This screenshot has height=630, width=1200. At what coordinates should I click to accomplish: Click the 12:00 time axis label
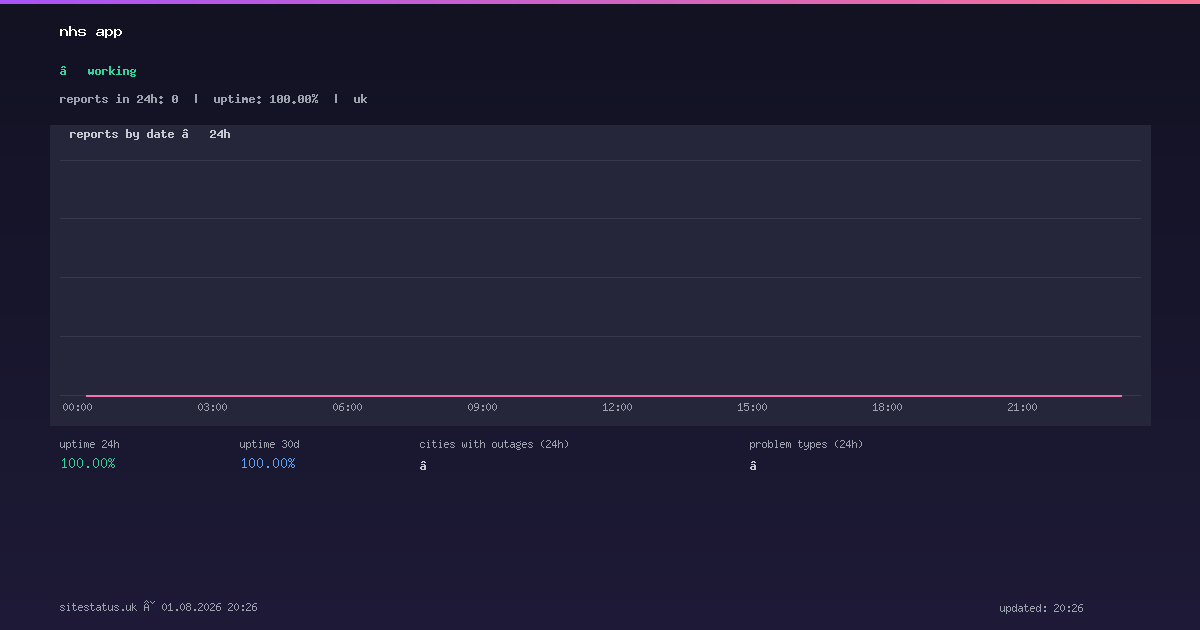[x=617, y=407]
